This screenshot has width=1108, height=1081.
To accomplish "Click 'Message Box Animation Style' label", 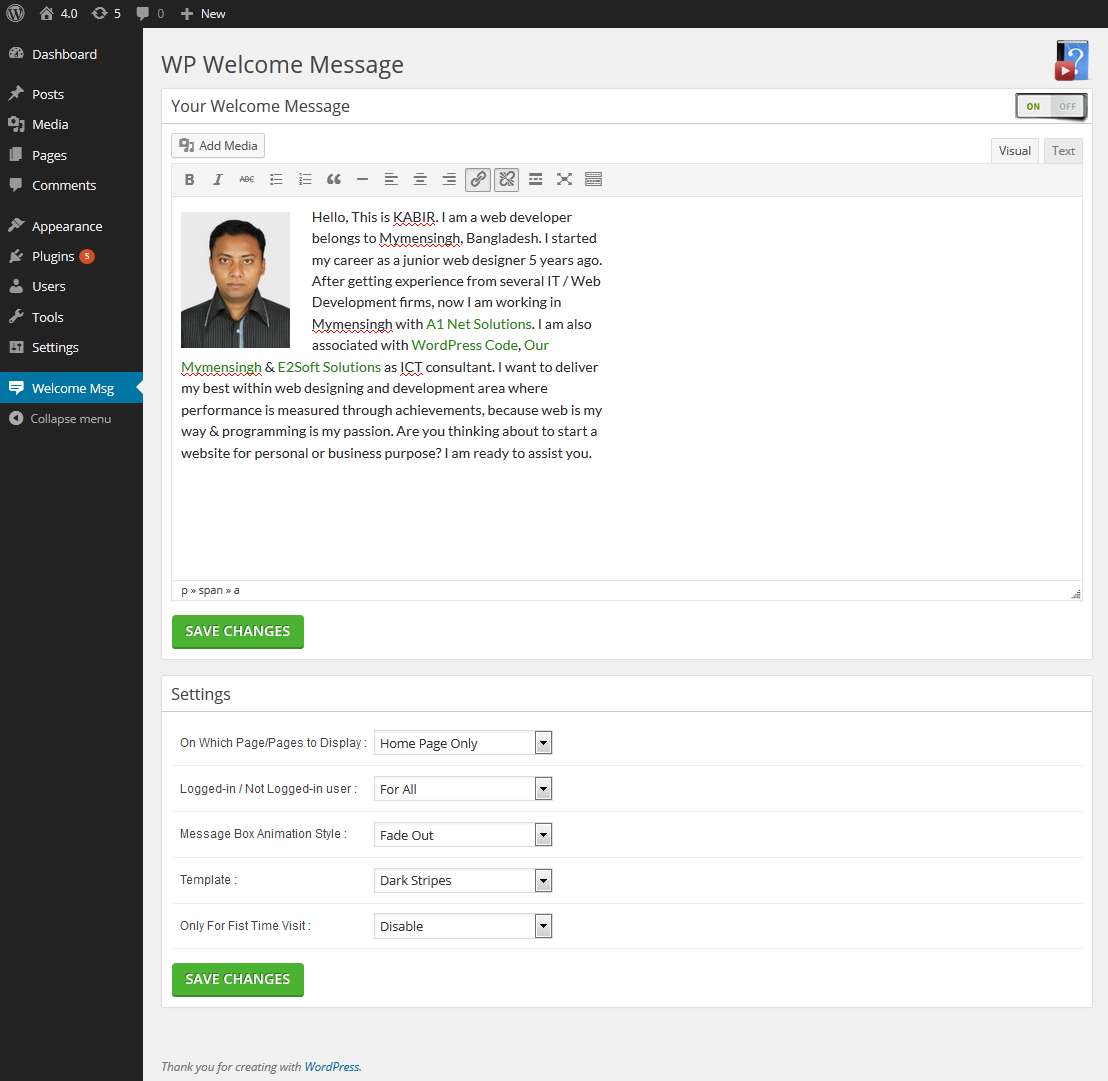I will coord(263,834).
